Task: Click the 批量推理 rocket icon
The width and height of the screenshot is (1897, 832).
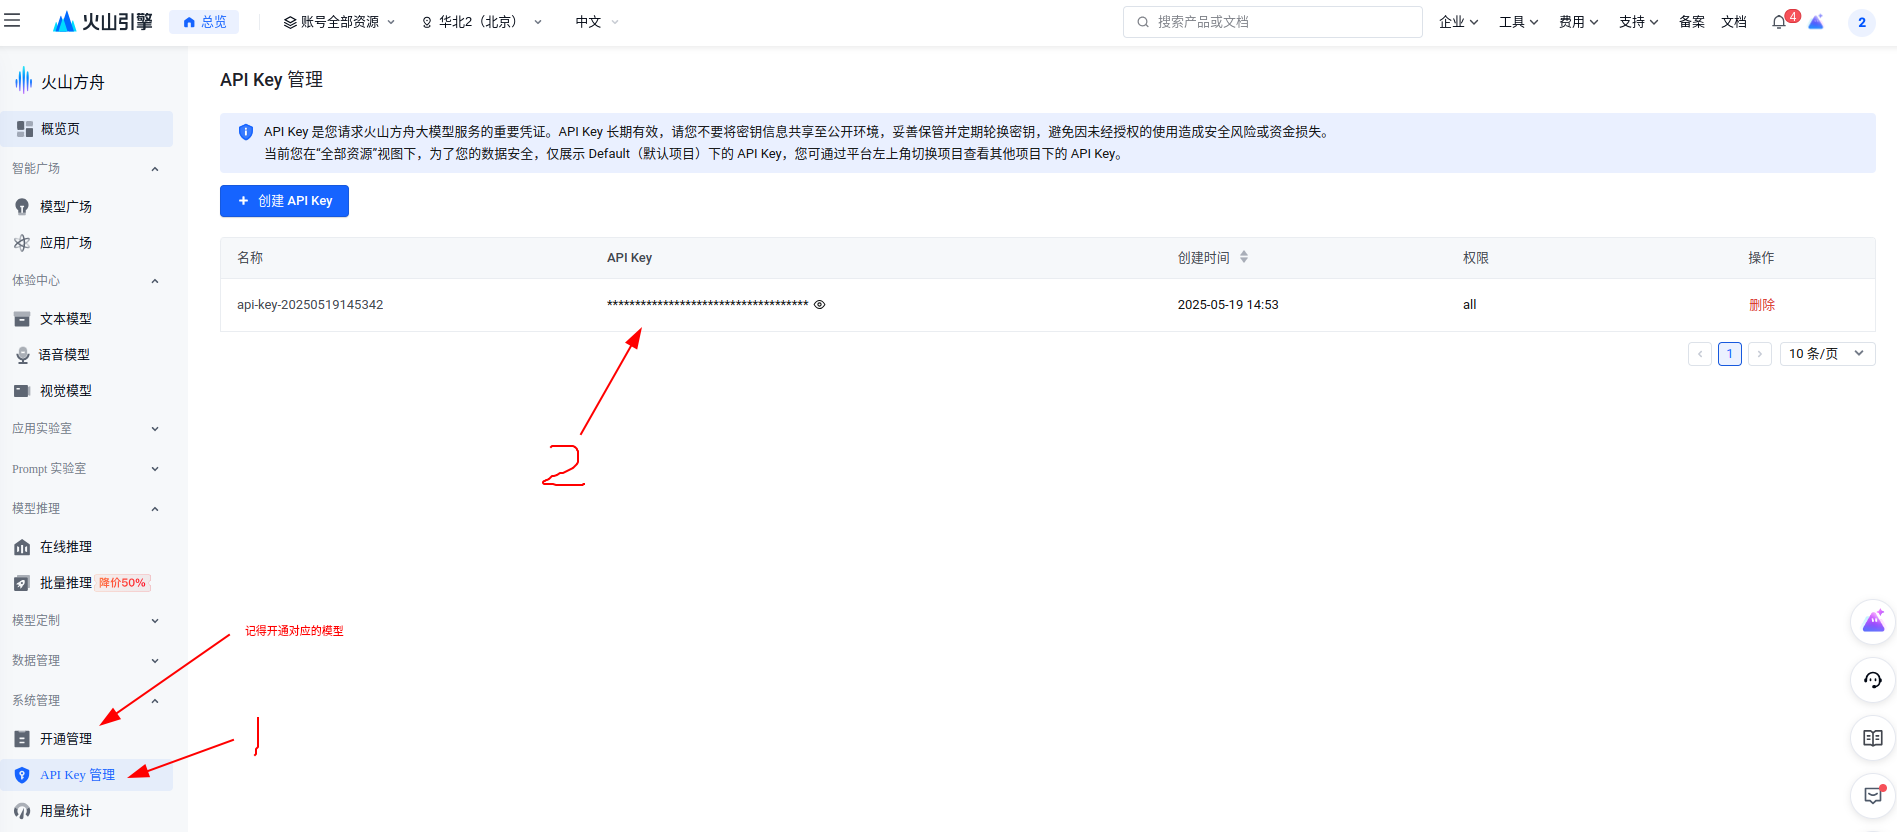Action: point(22,583)
